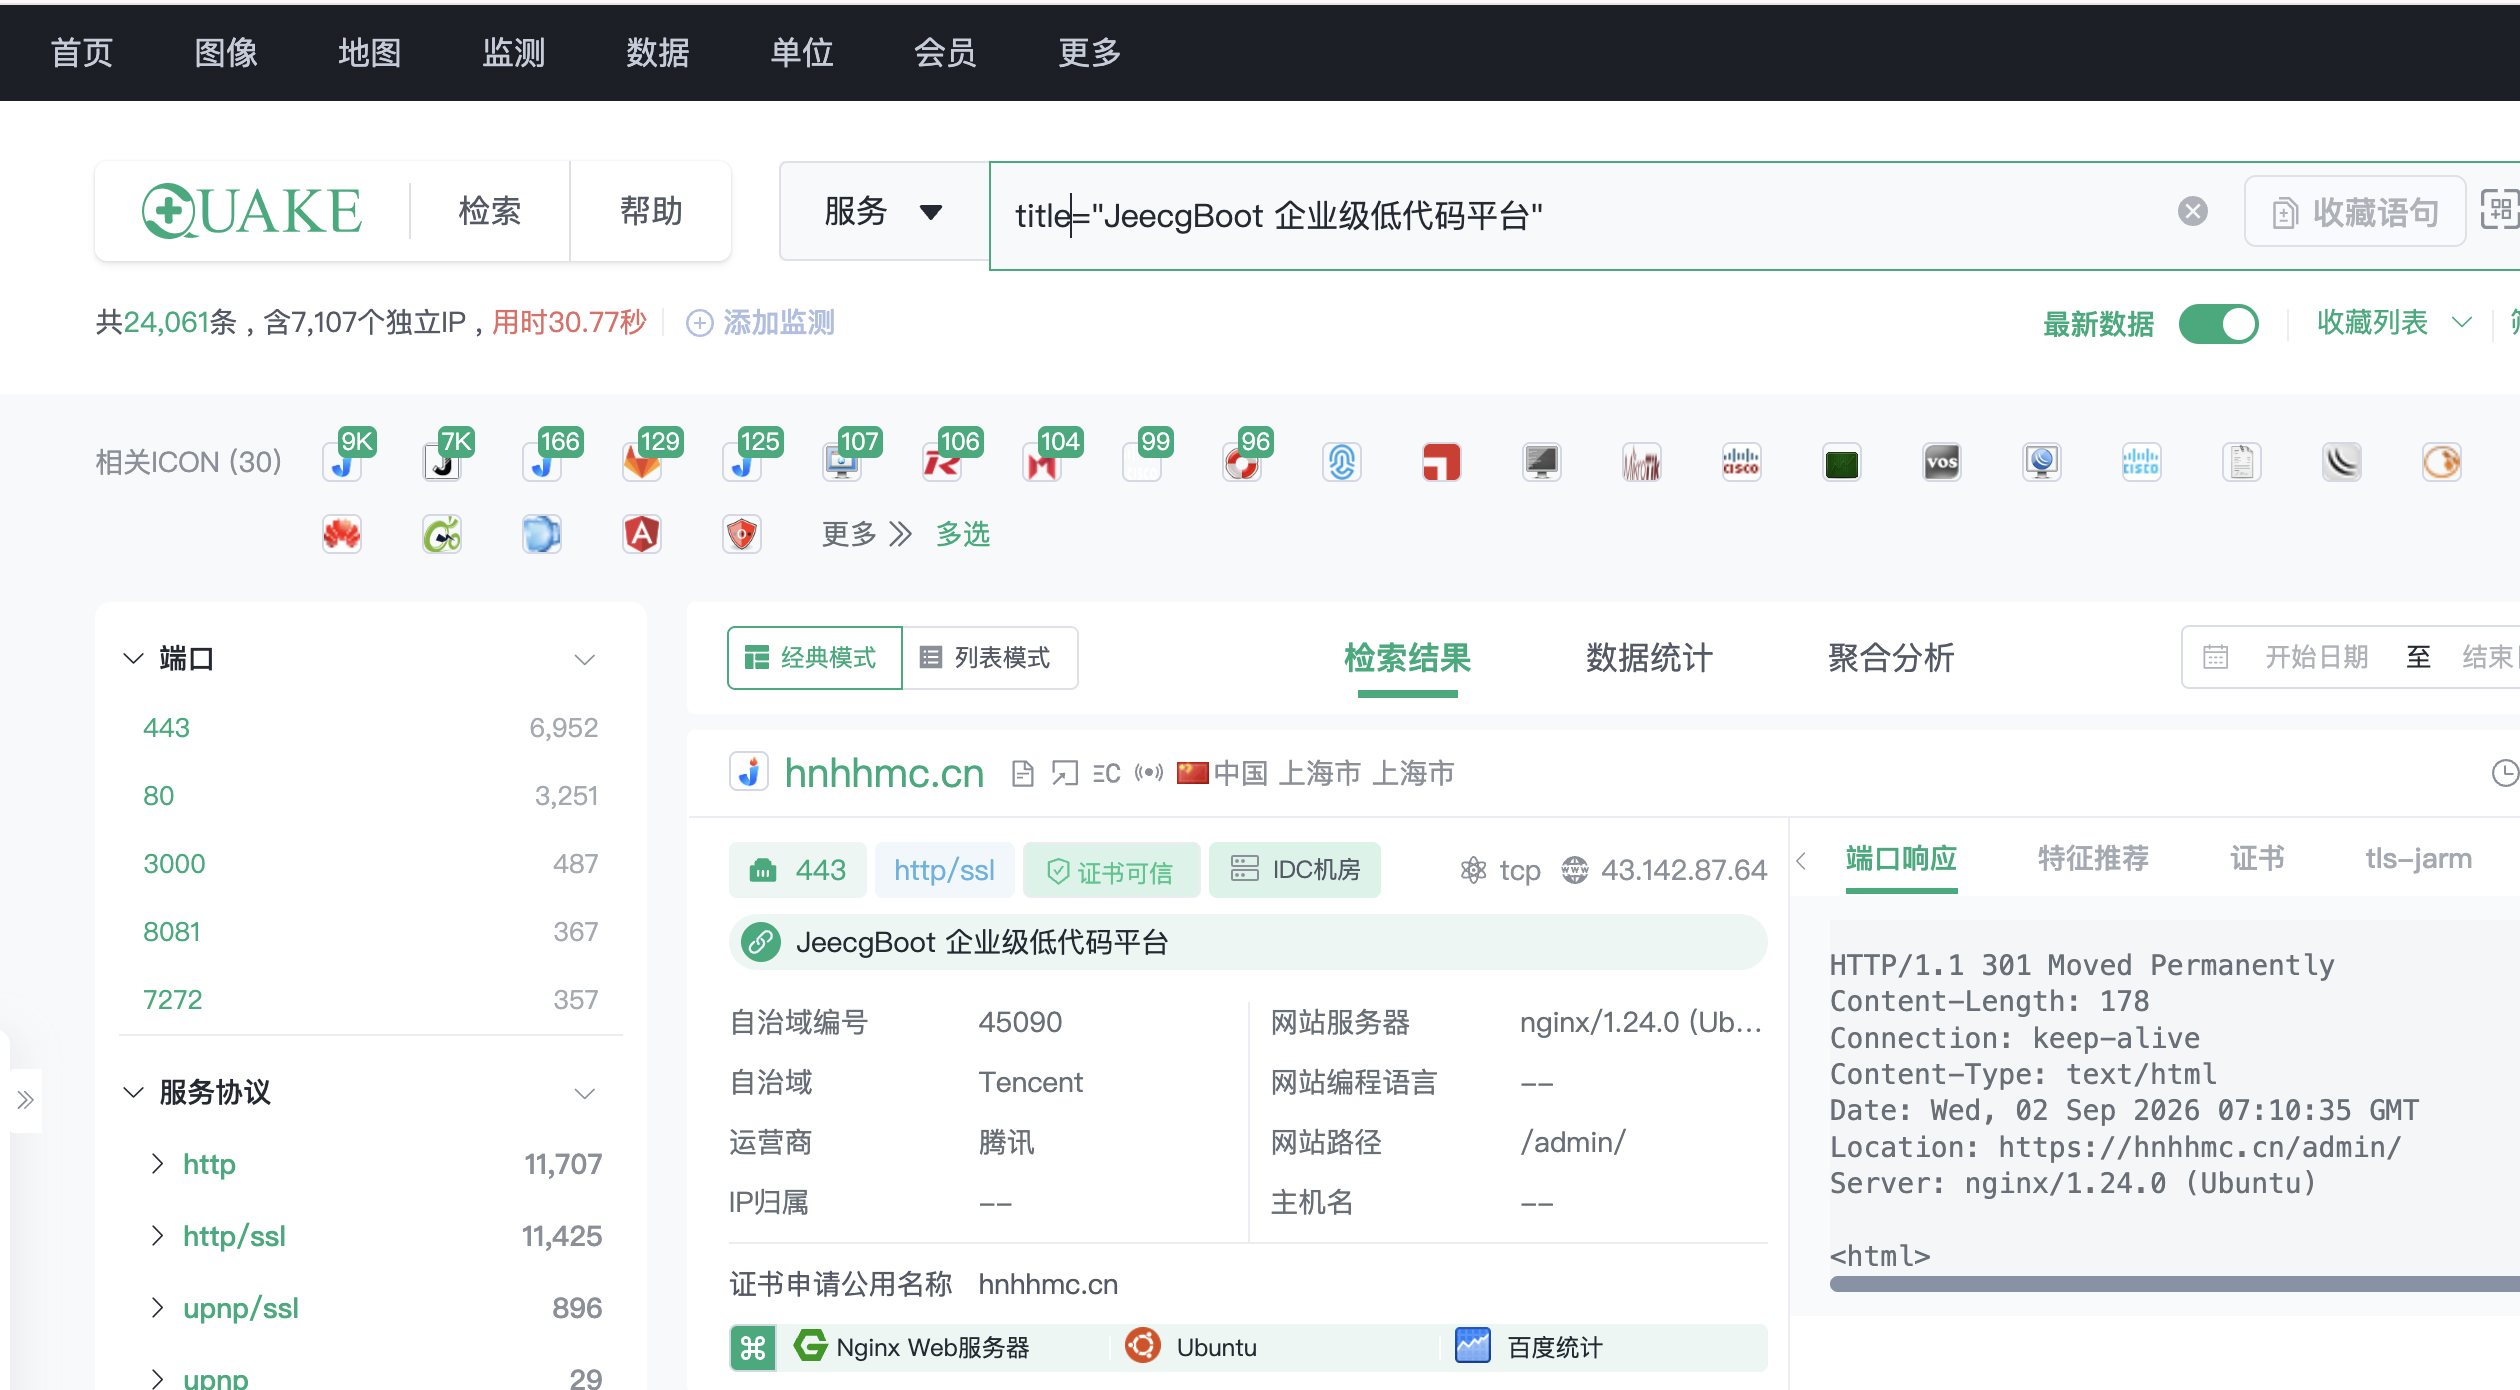Viewport: 2520px width, 1390px height.
Task: Collapse the 服务协议 filter section
Action: click(133, 1092)
